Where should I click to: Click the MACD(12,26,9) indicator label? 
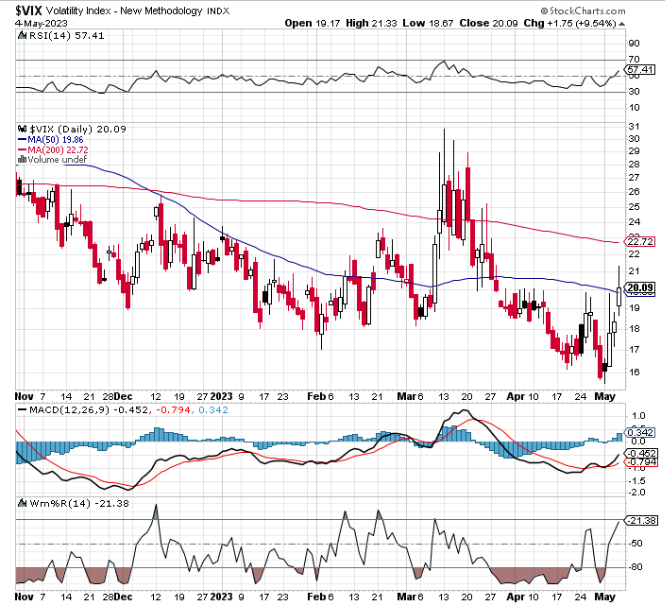(70, 410)
